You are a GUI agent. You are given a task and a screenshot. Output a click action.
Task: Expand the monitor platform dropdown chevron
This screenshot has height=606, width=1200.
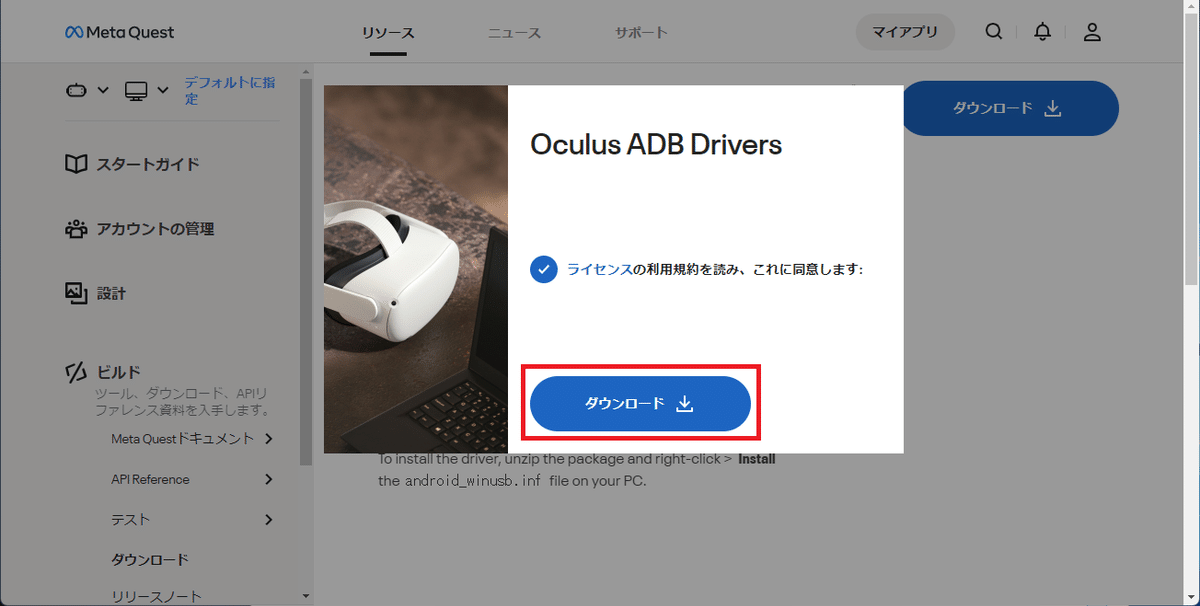point(163,91)
